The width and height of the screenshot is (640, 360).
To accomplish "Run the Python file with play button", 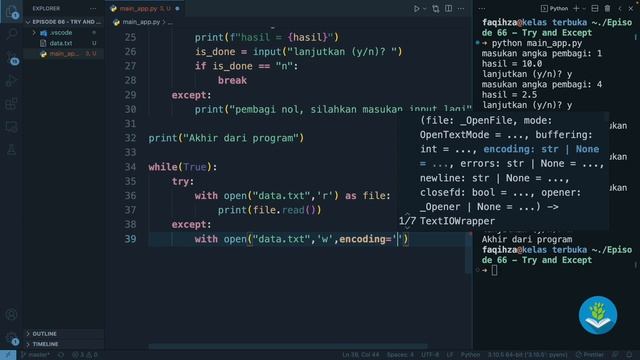I will tap(416, 9).
